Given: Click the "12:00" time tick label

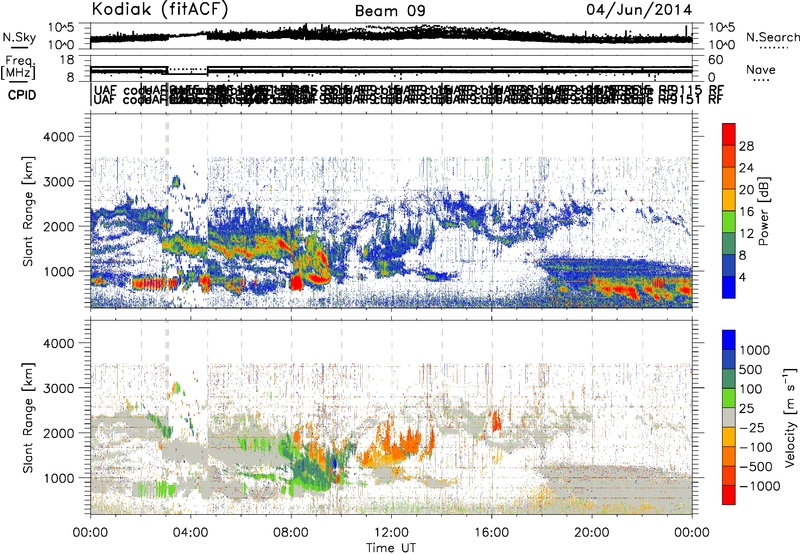Looking at the screenshot, I should [391, 533].
